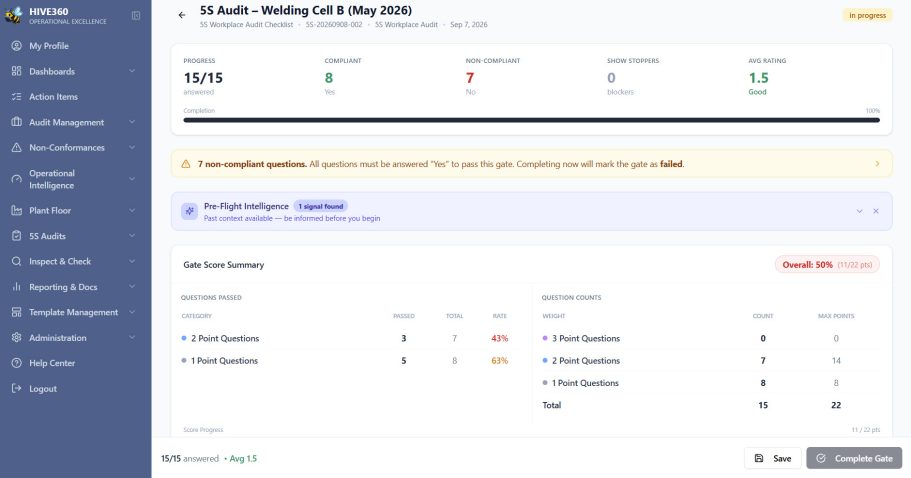This screenshot has width=911, height=478.
Task: Click the '5S Workplace Audit Checklist' breadcrumb
Action: point(246,24)
